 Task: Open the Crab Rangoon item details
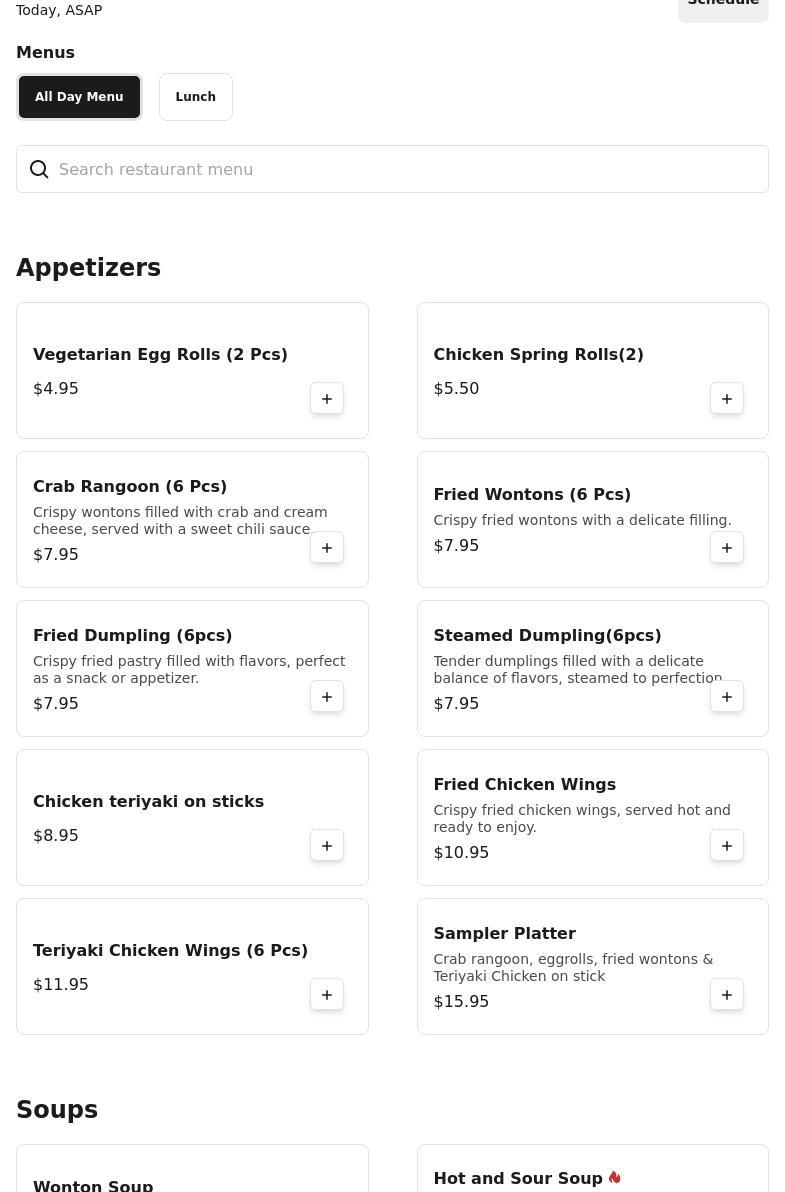pos(130,487)
